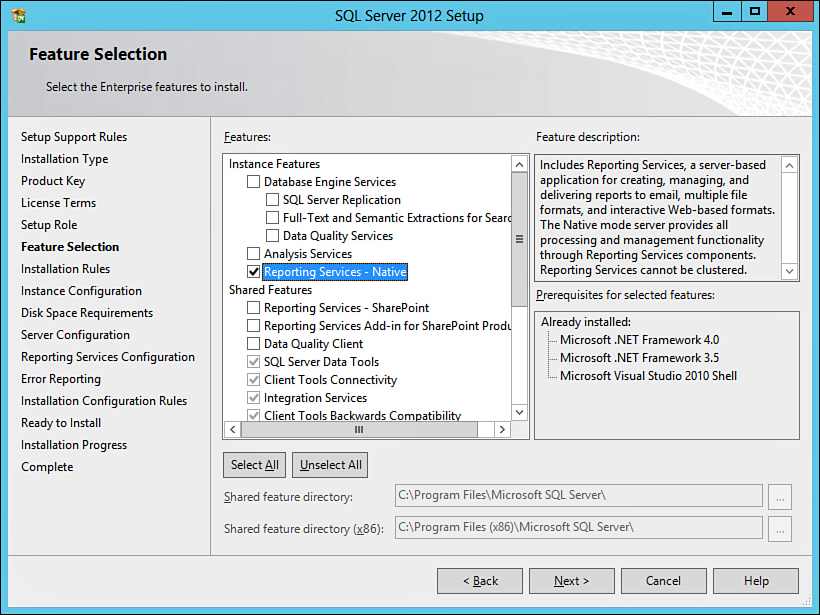The image size is (820, 615).
Task: Proceed with the Next button
Action: (x=571, y=581)
